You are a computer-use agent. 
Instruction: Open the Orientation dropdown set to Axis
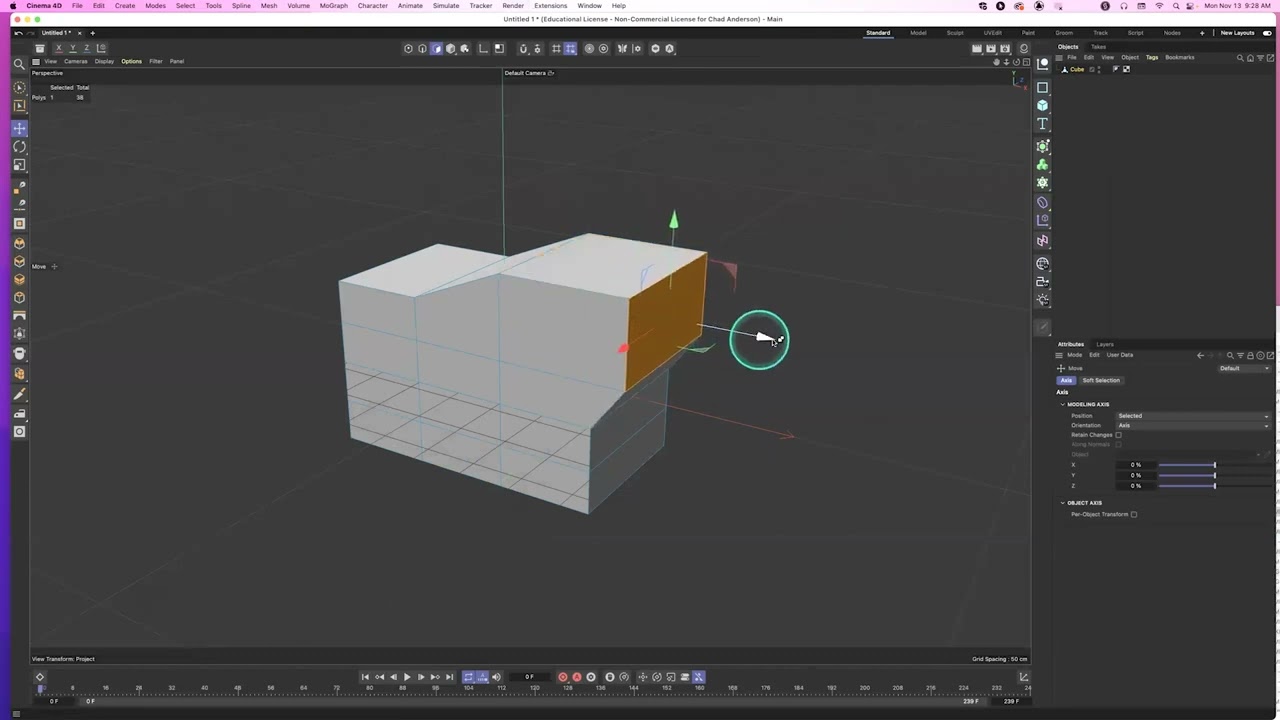(x=1193, y=426)
